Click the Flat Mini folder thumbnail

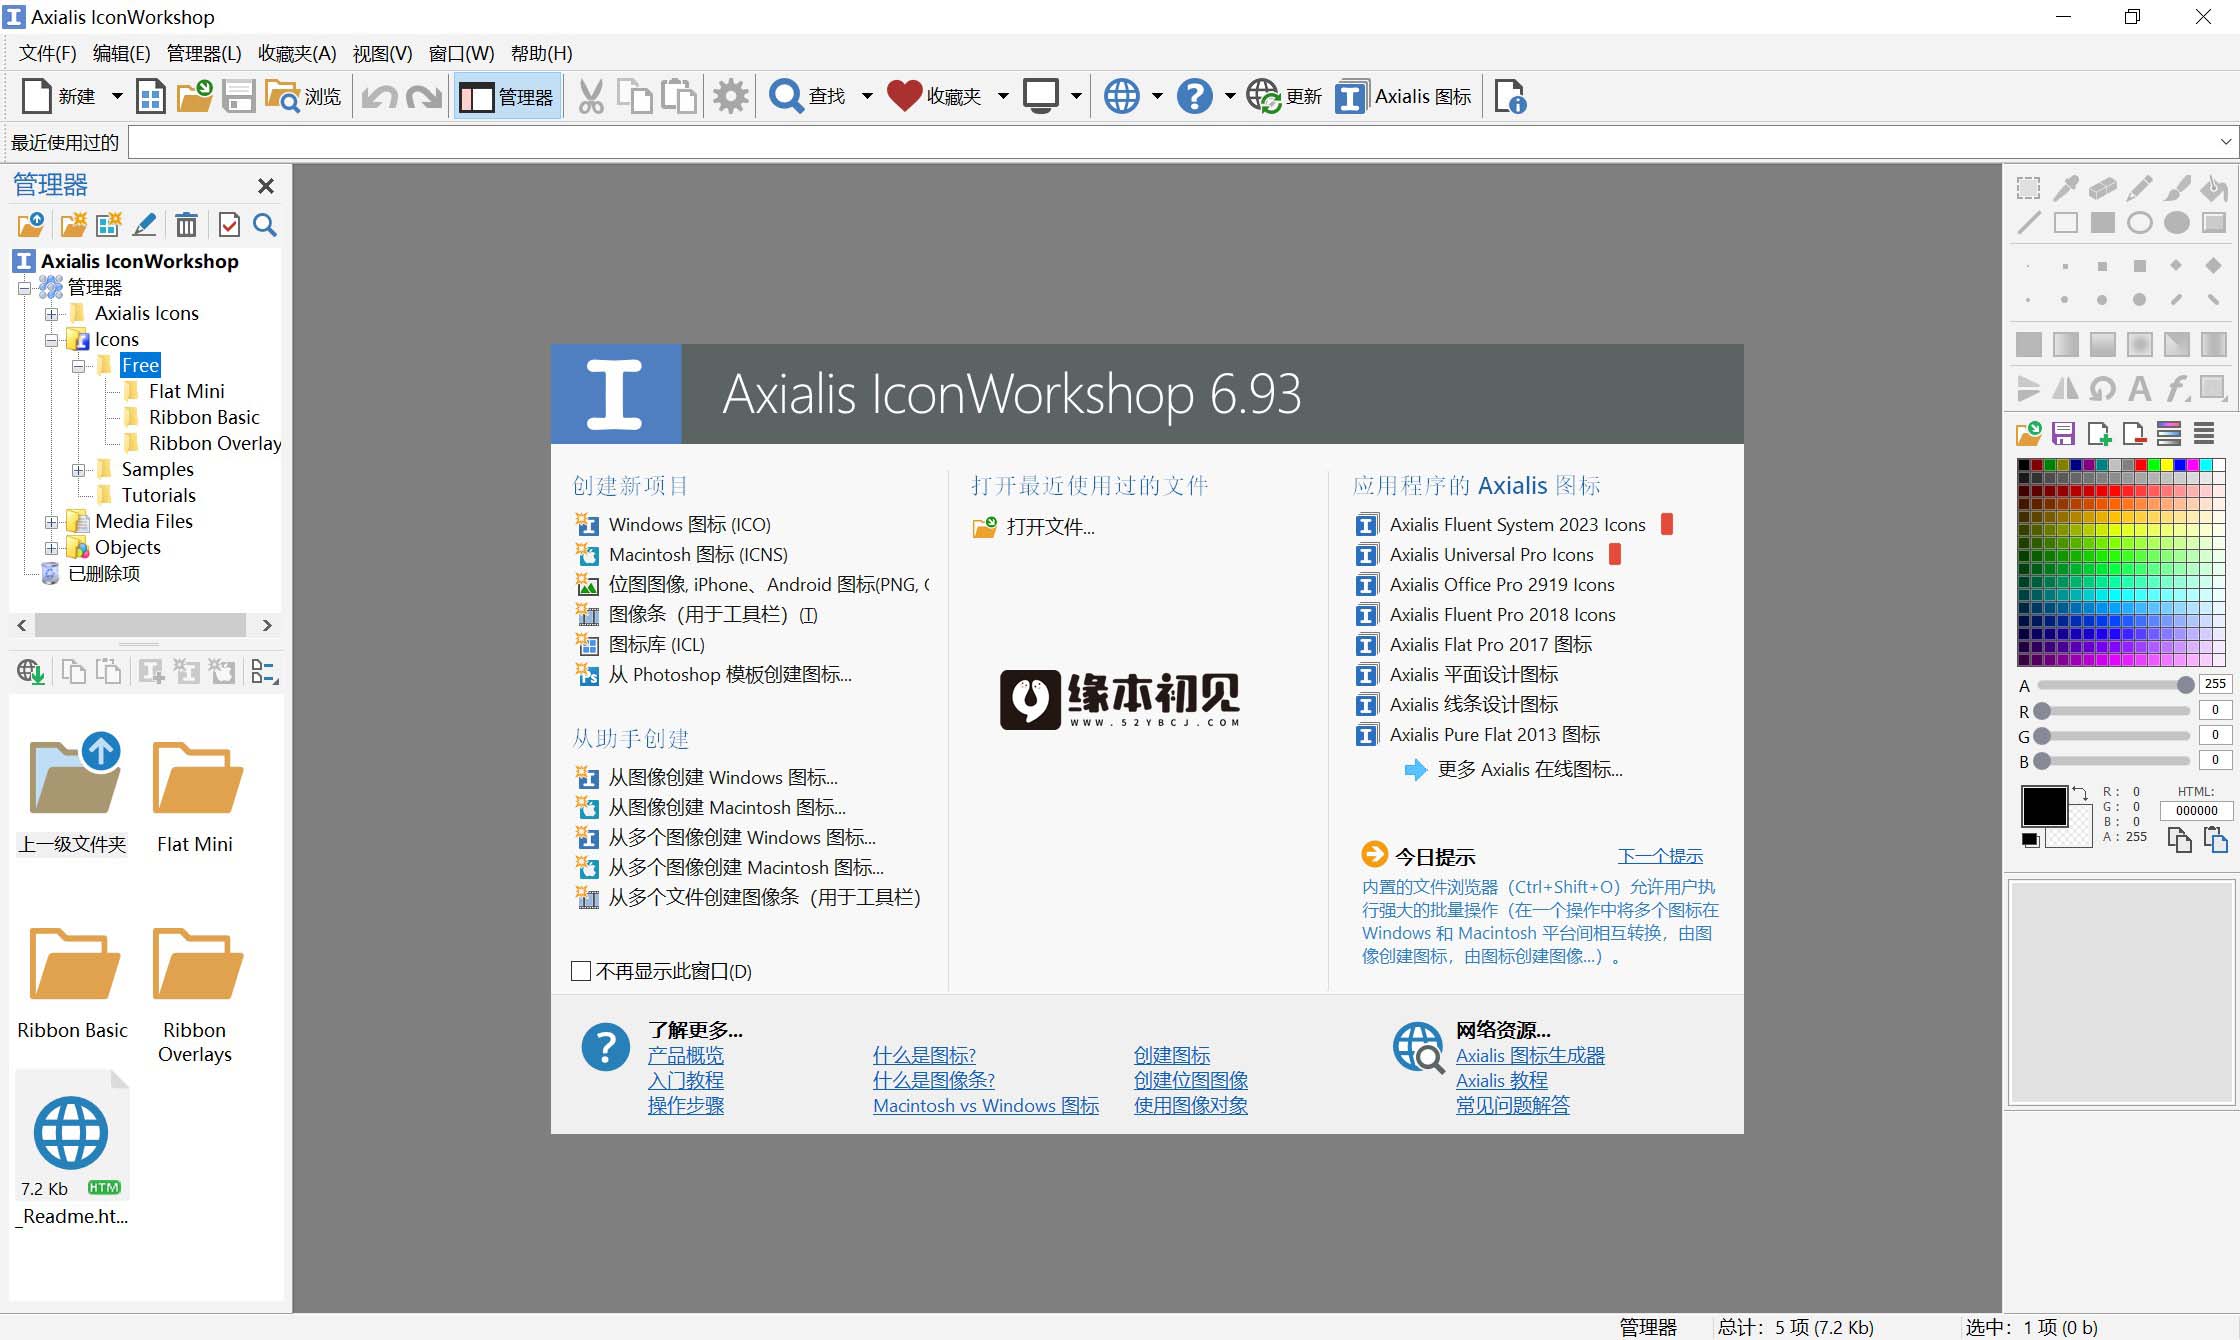tap(195, 795)
